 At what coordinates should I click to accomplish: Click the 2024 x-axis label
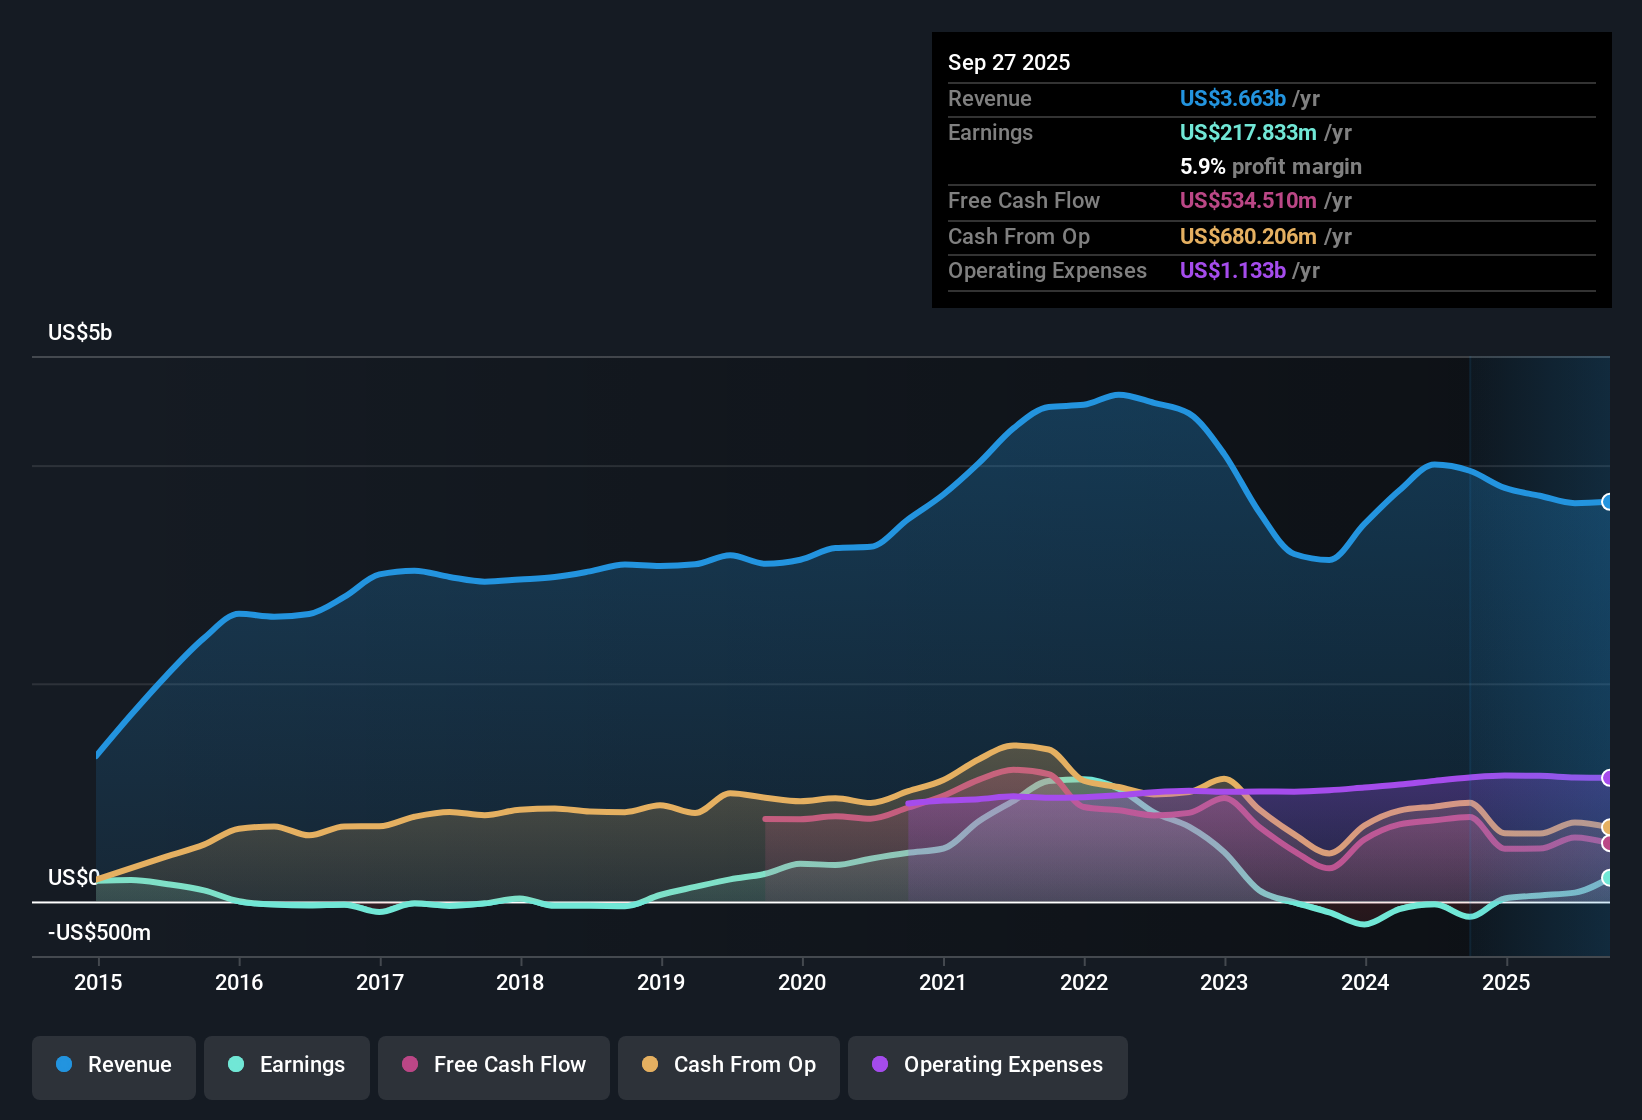1365,982
